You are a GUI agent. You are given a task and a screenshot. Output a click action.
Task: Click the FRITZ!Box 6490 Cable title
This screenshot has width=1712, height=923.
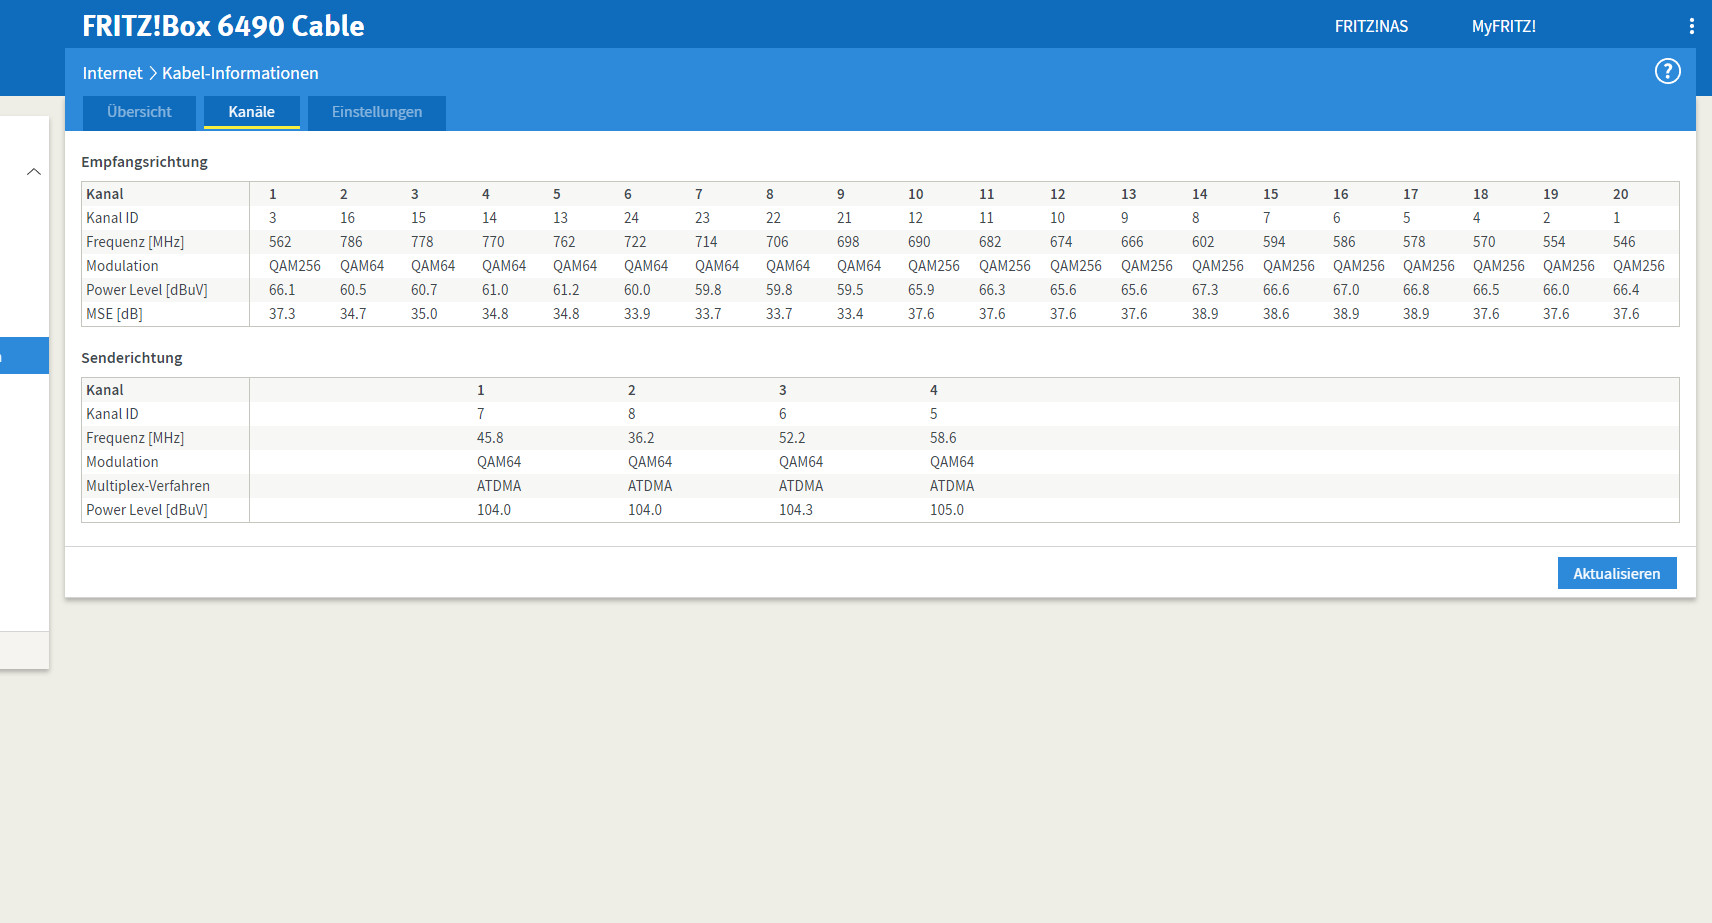(223, 26)
